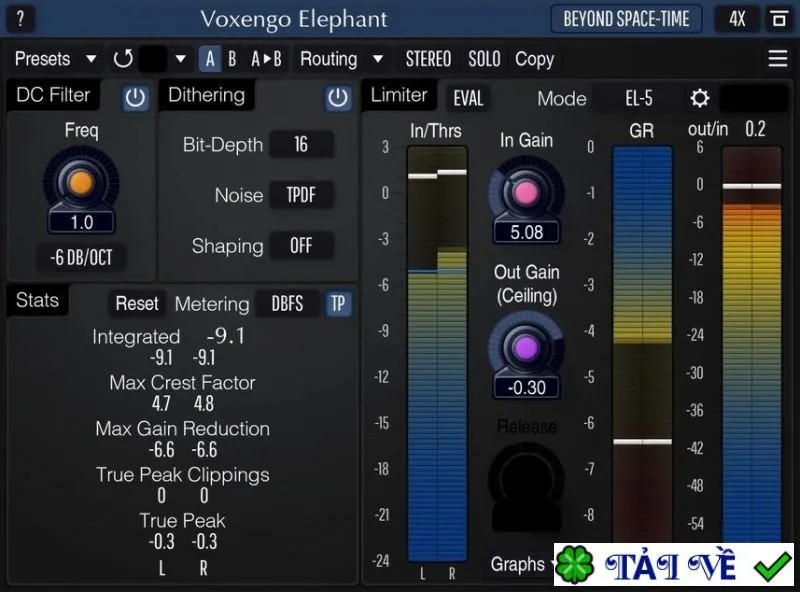Click the black box right of gear
This screenshot has width=800, height=592.
click(752, 98)
